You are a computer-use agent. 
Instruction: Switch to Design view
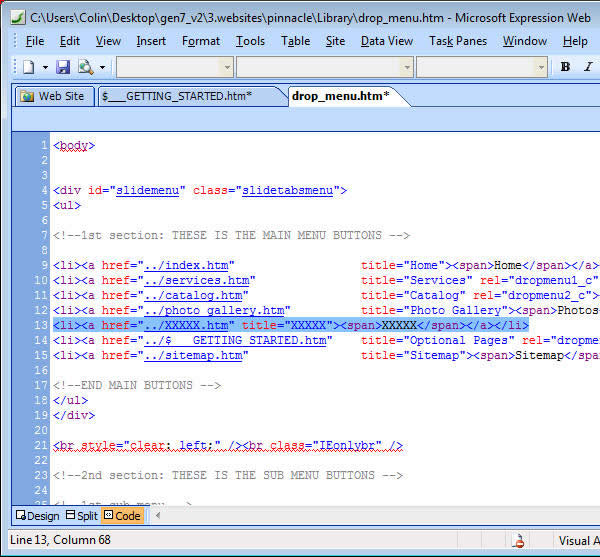[38, 516]
